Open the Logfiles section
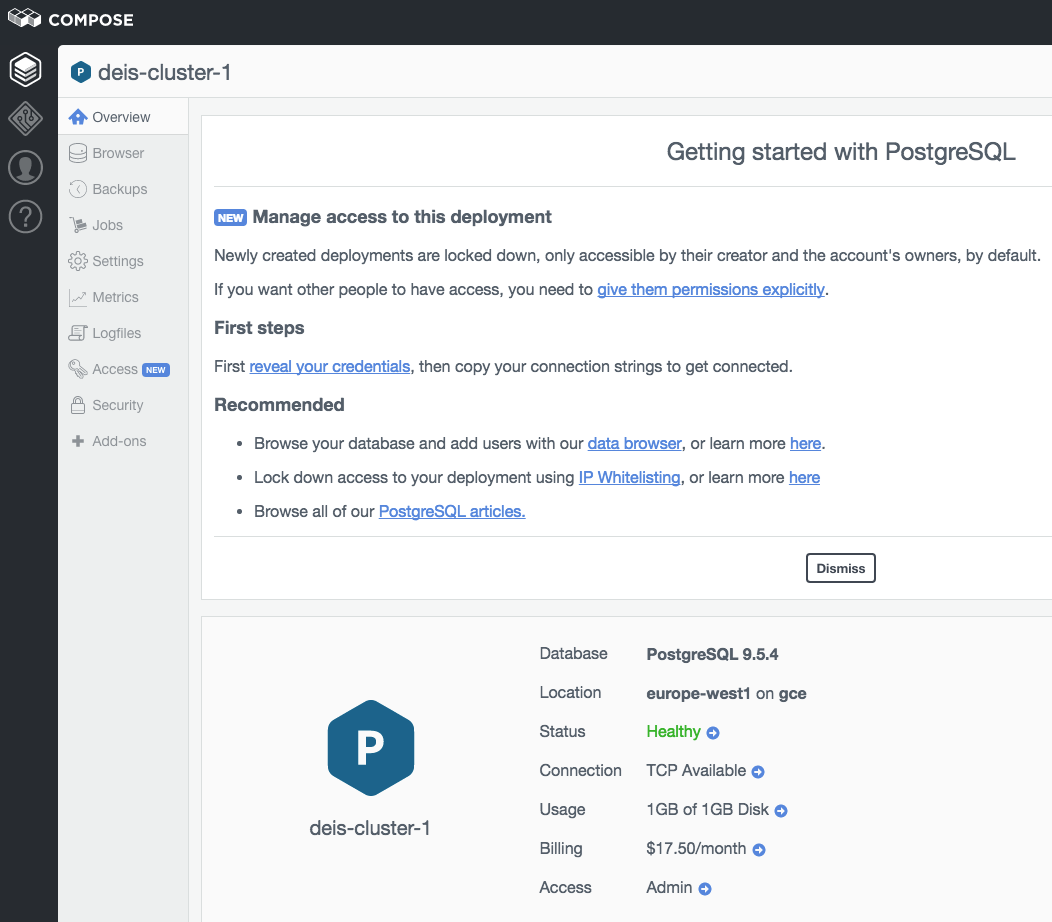This screenshot has width=1052, height=922. point(111,333)
